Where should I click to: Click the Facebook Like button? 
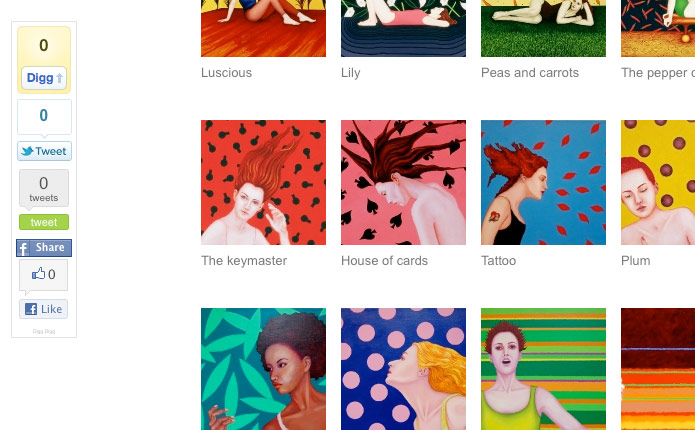[43, 309]
